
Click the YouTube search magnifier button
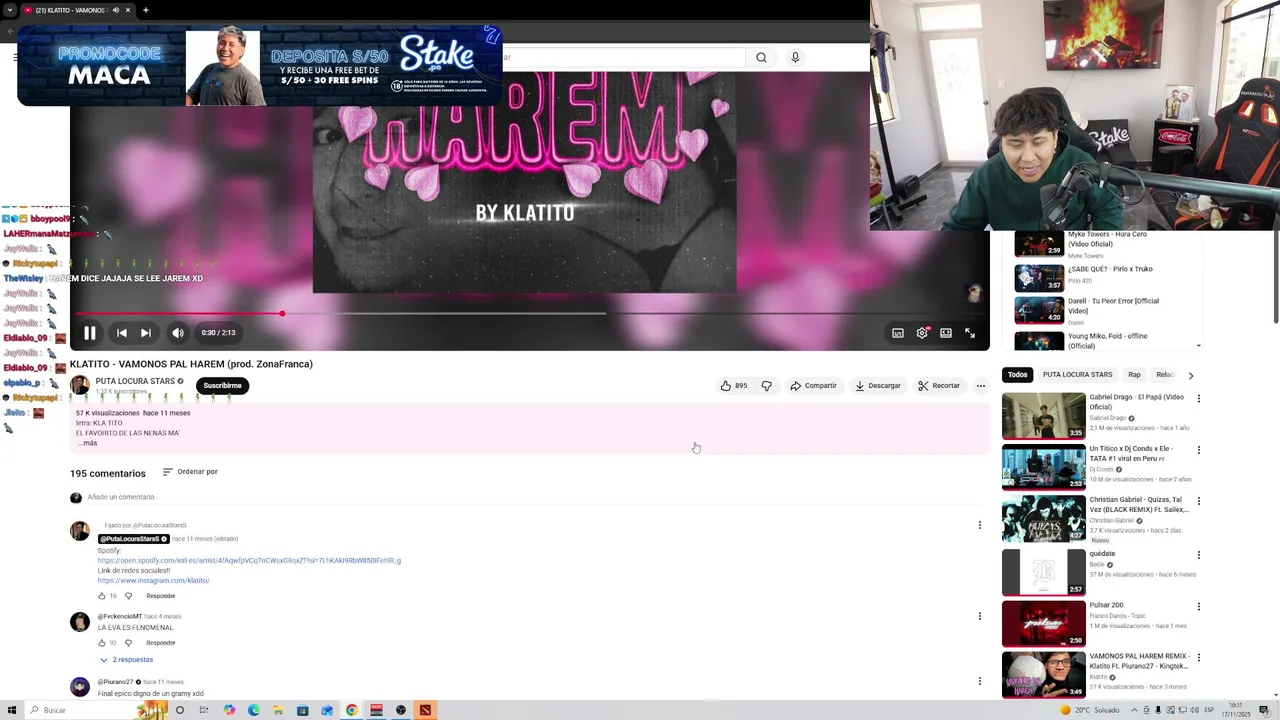[761, 58]
